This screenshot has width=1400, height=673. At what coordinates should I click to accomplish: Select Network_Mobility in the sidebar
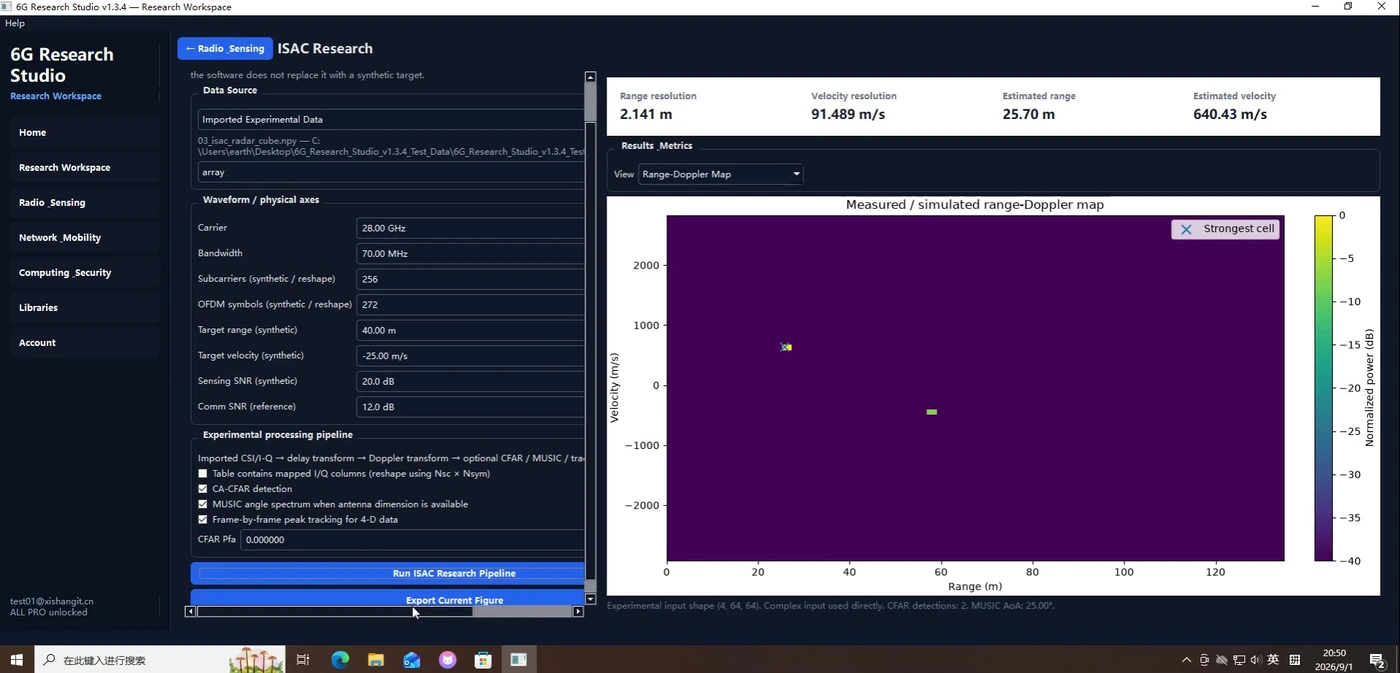(85, 237)
